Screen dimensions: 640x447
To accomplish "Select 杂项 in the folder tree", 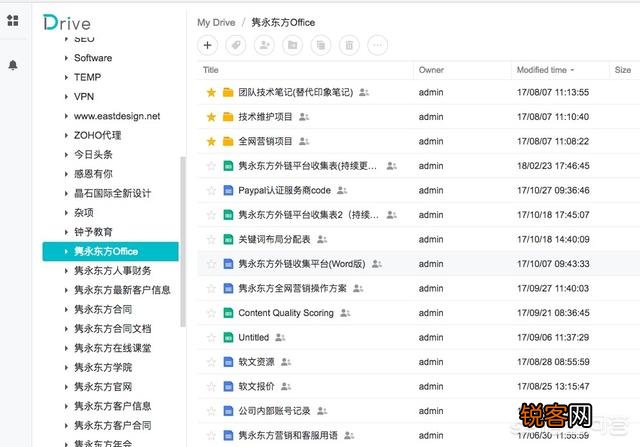I will (x=84, y=213).
